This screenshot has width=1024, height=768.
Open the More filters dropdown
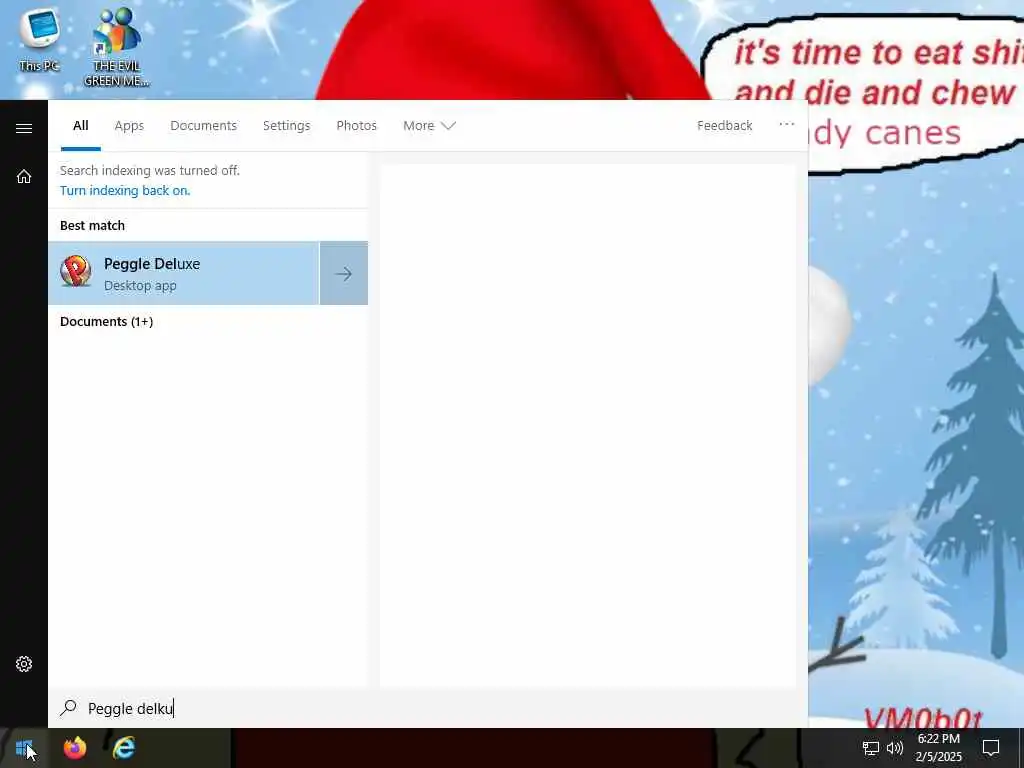click(429, 125)
